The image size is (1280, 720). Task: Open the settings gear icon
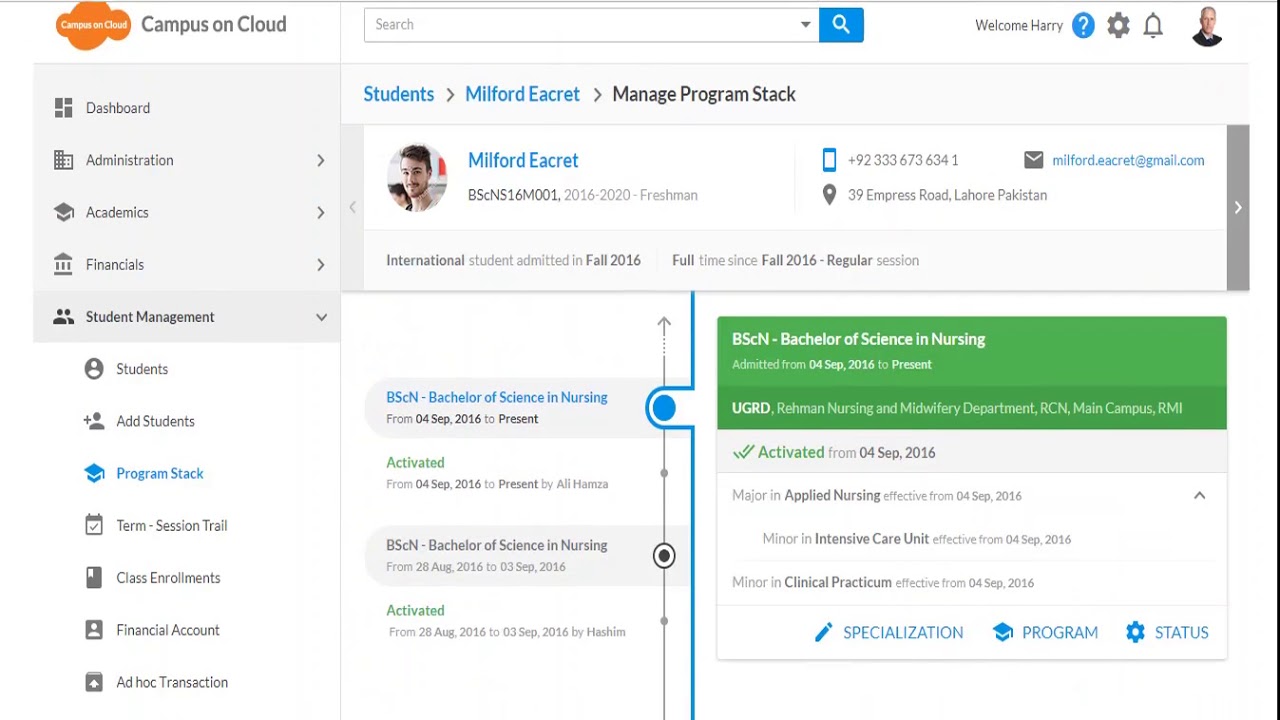(x=1118, y=26)
